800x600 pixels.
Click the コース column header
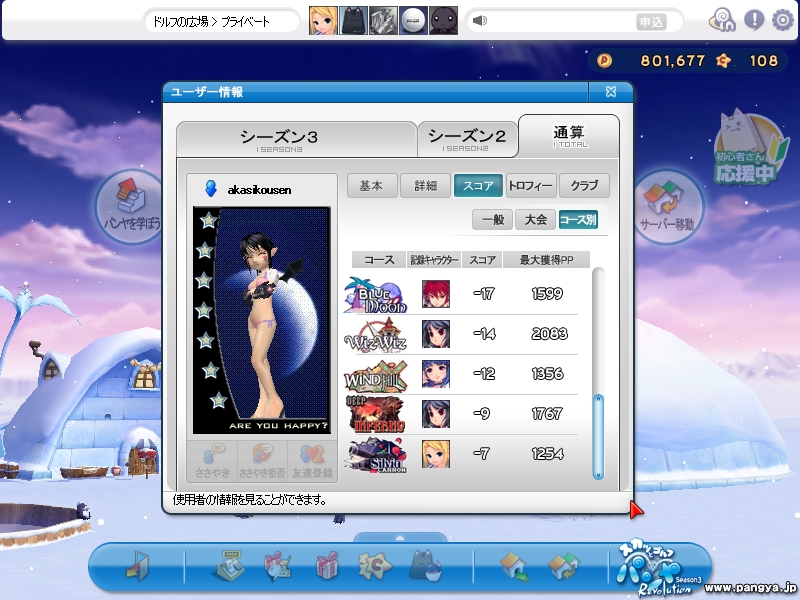click(x=379, y=260)
